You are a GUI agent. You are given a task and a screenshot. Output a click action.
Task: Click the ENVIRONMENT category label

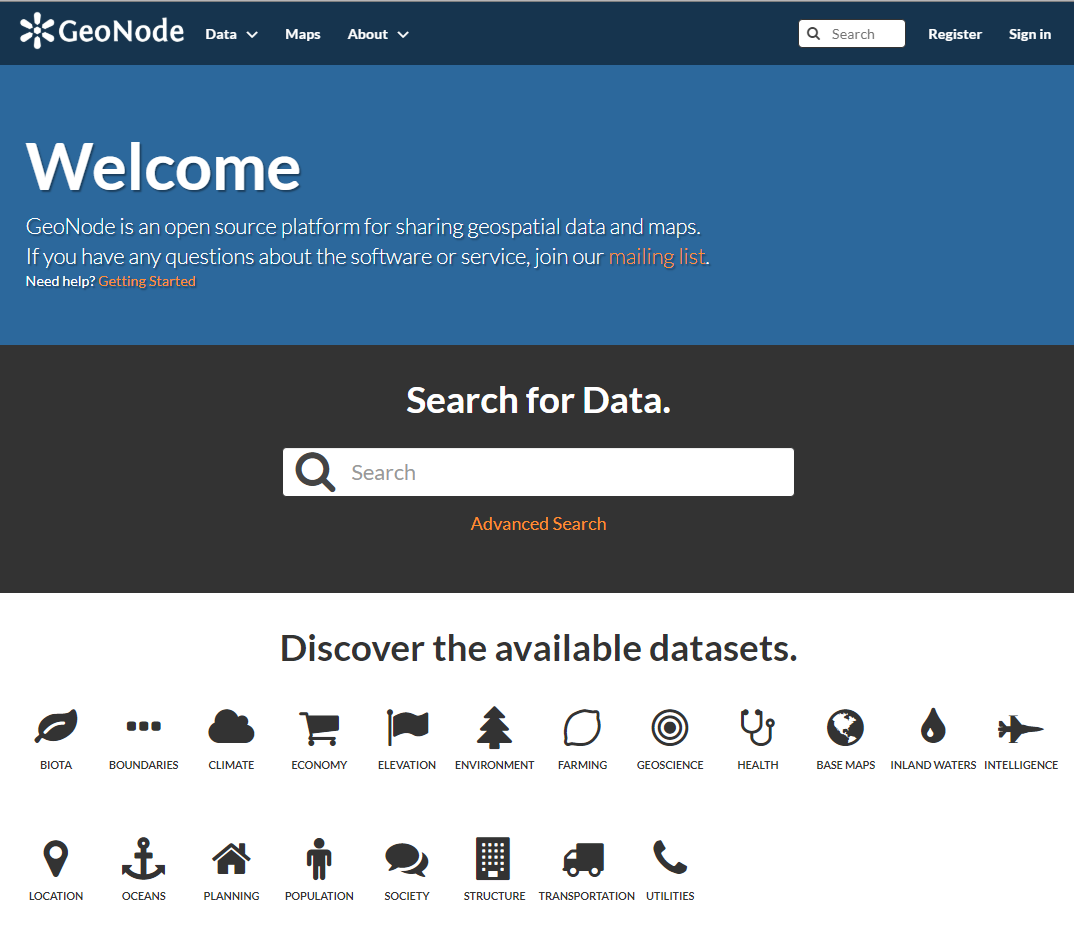tap(495, 765)
